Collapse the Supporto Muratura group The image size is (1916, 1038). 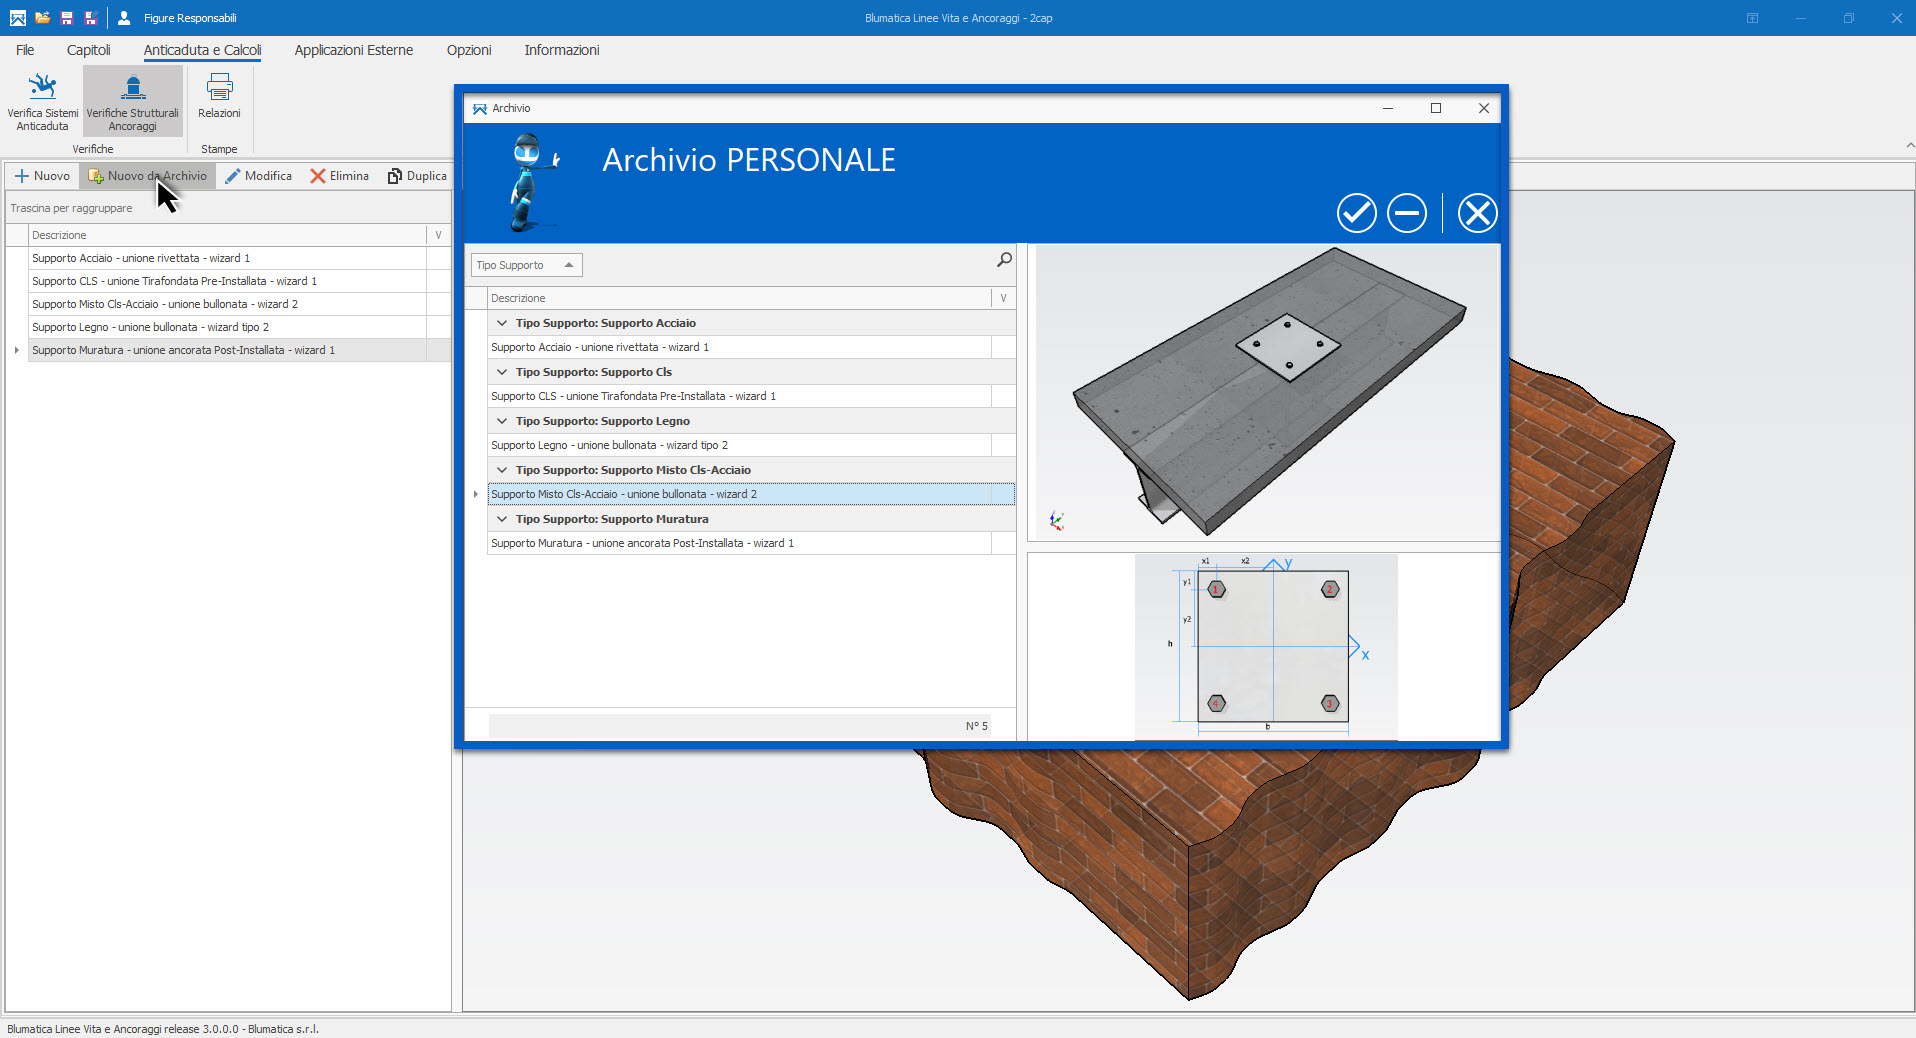(x=502, y=519)
